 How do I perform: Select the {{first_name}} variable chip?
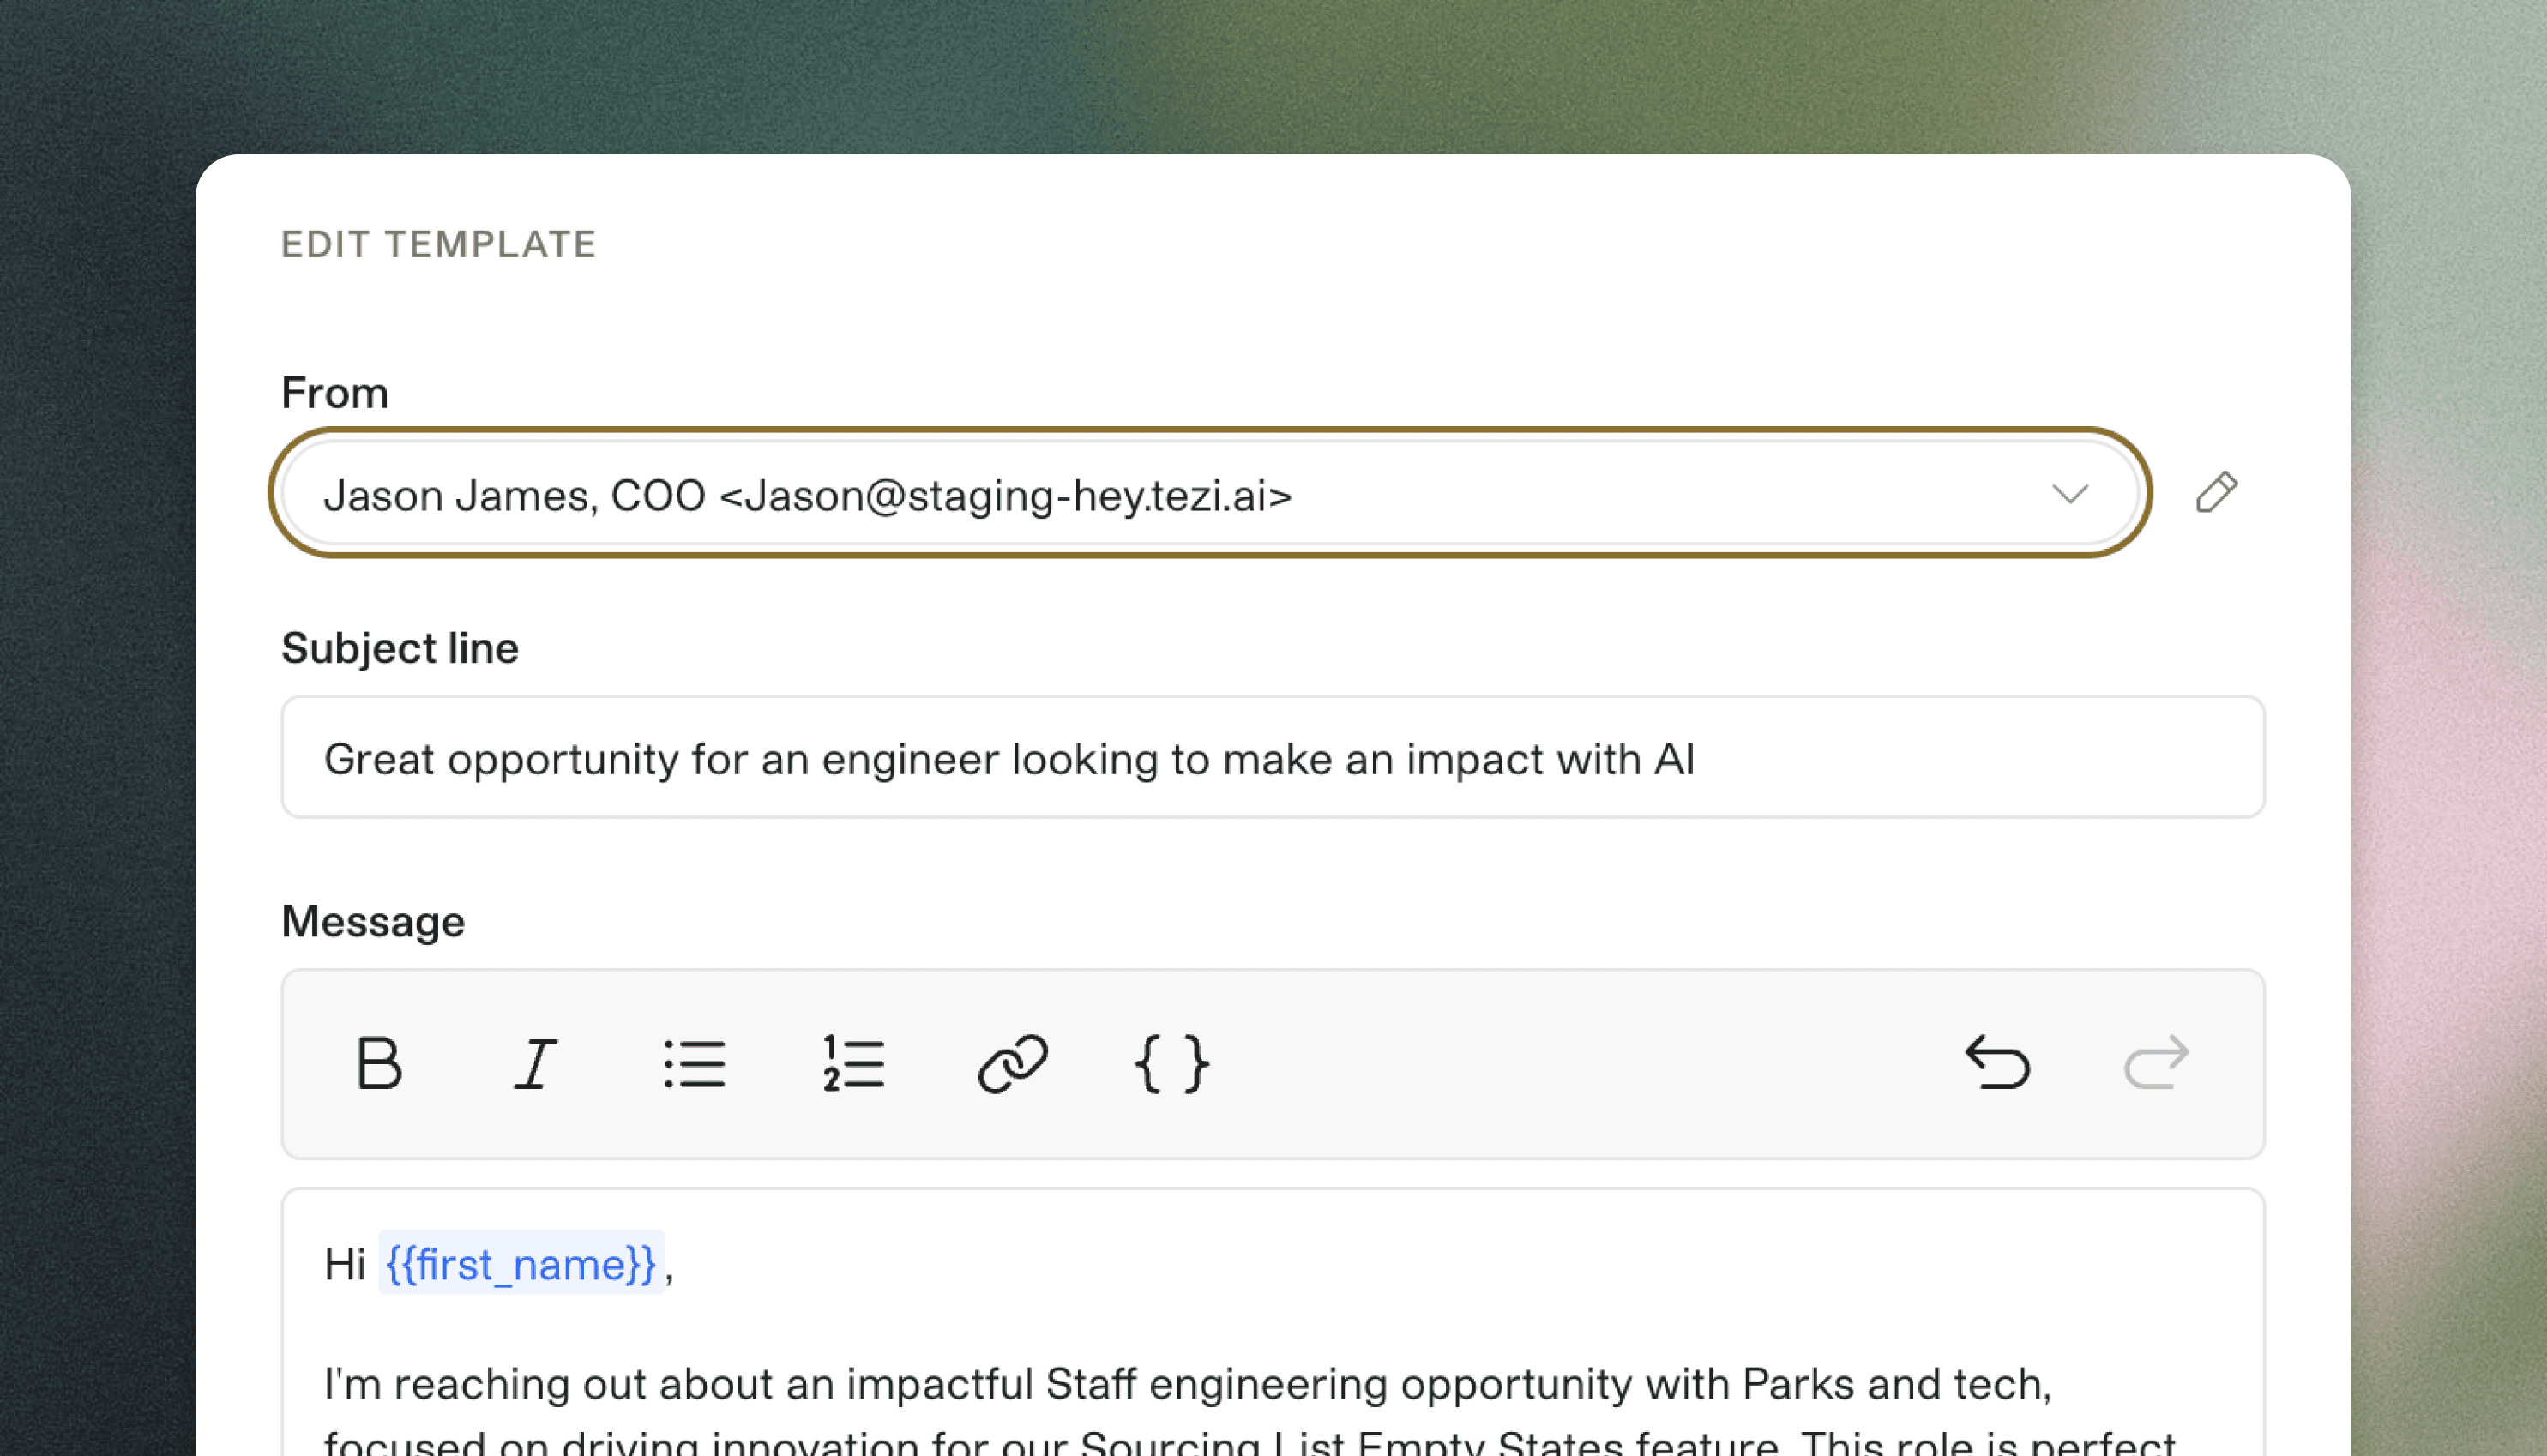521,1264
